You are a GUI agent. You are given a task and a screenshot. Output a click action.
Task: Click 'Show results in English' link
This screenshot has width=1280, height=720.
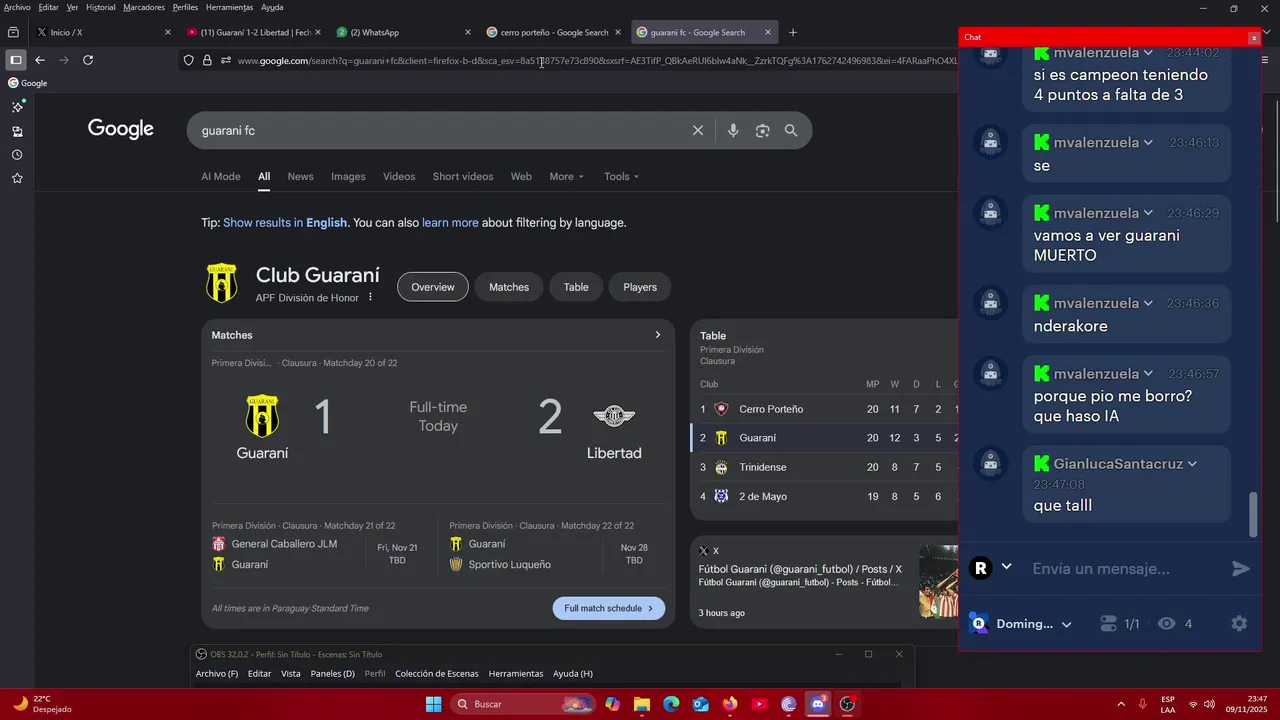pos(285,223)
